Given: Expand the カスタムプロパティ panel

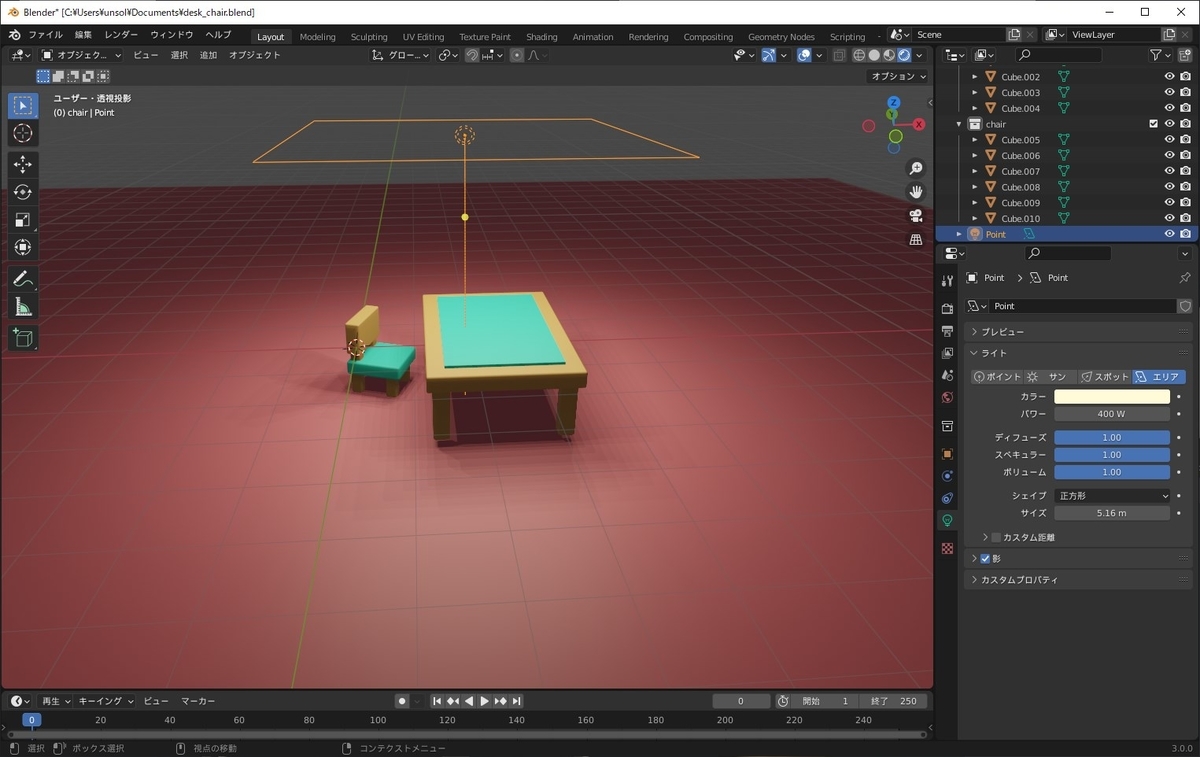Looking at the screenshot, I should pos(1079,580).
